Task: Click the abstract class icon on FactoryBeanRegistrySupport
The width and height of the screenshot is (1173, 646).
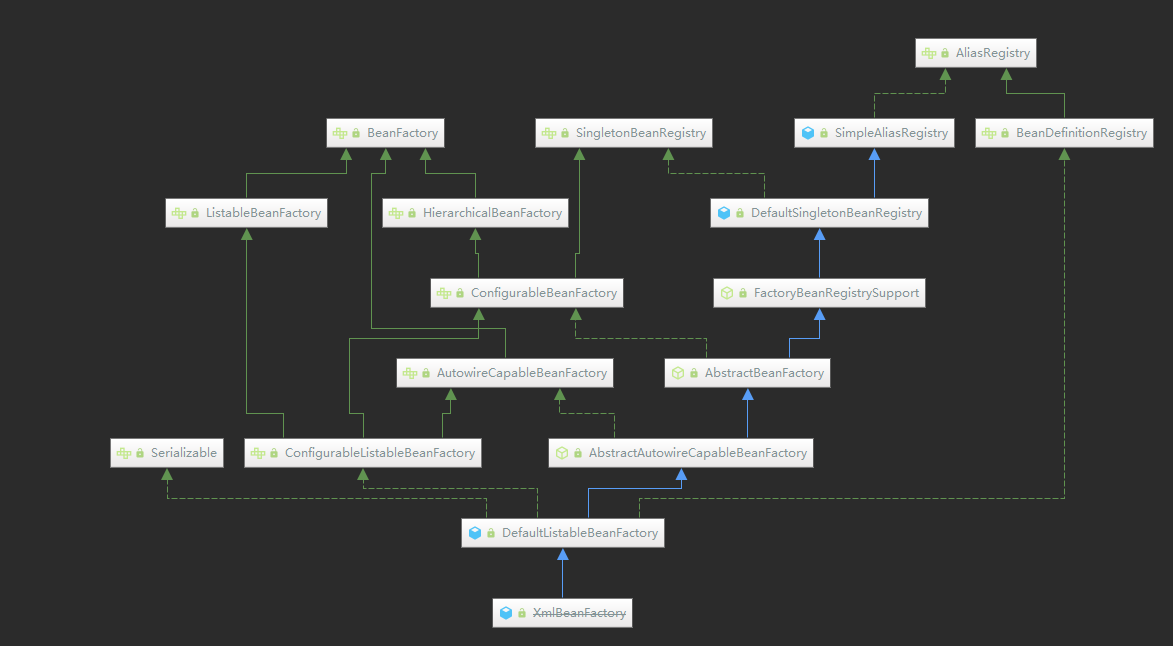Action: [727, 293]
